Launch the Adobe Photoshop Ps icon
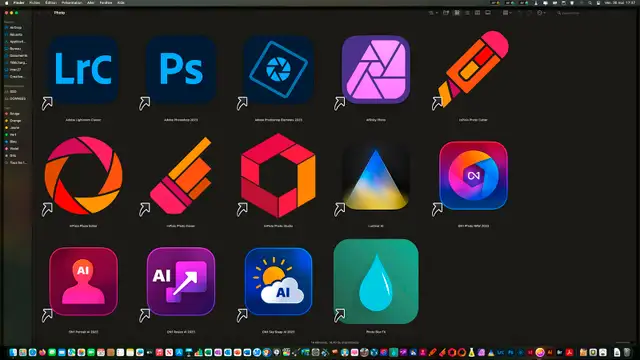Screen dimensions: 640x360 pos(181,69)
